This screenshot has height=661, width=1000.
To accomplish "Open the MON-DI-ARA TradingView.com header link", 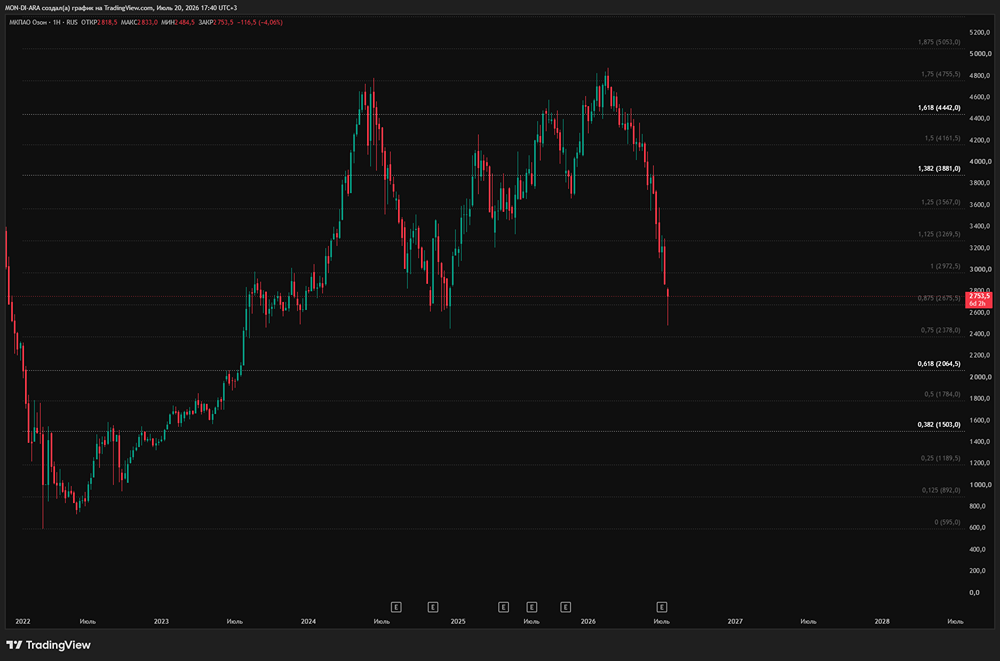I will pos(121,8).
